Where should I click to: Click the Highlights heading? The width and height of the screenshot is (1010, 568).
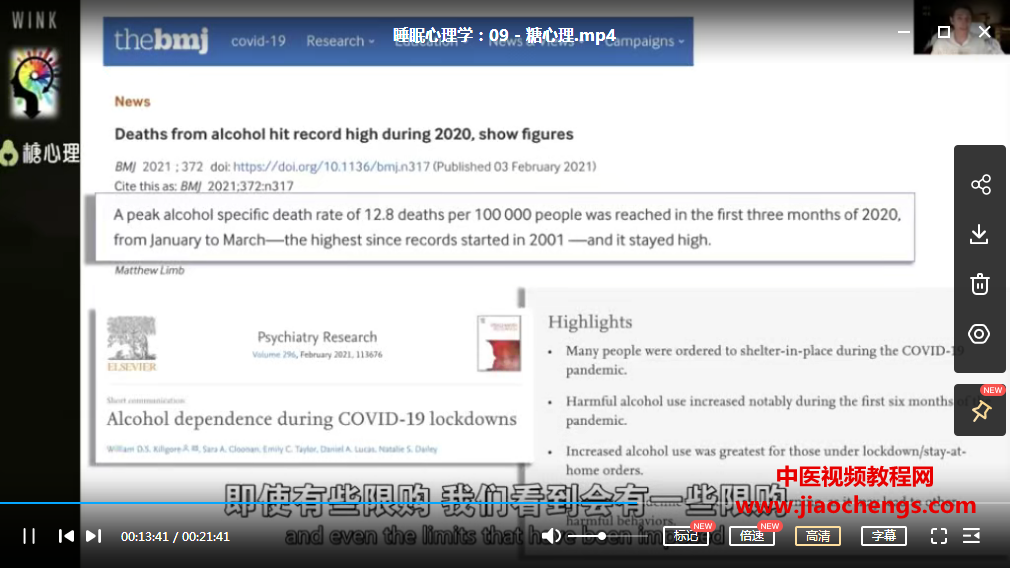tap(590, 322)
